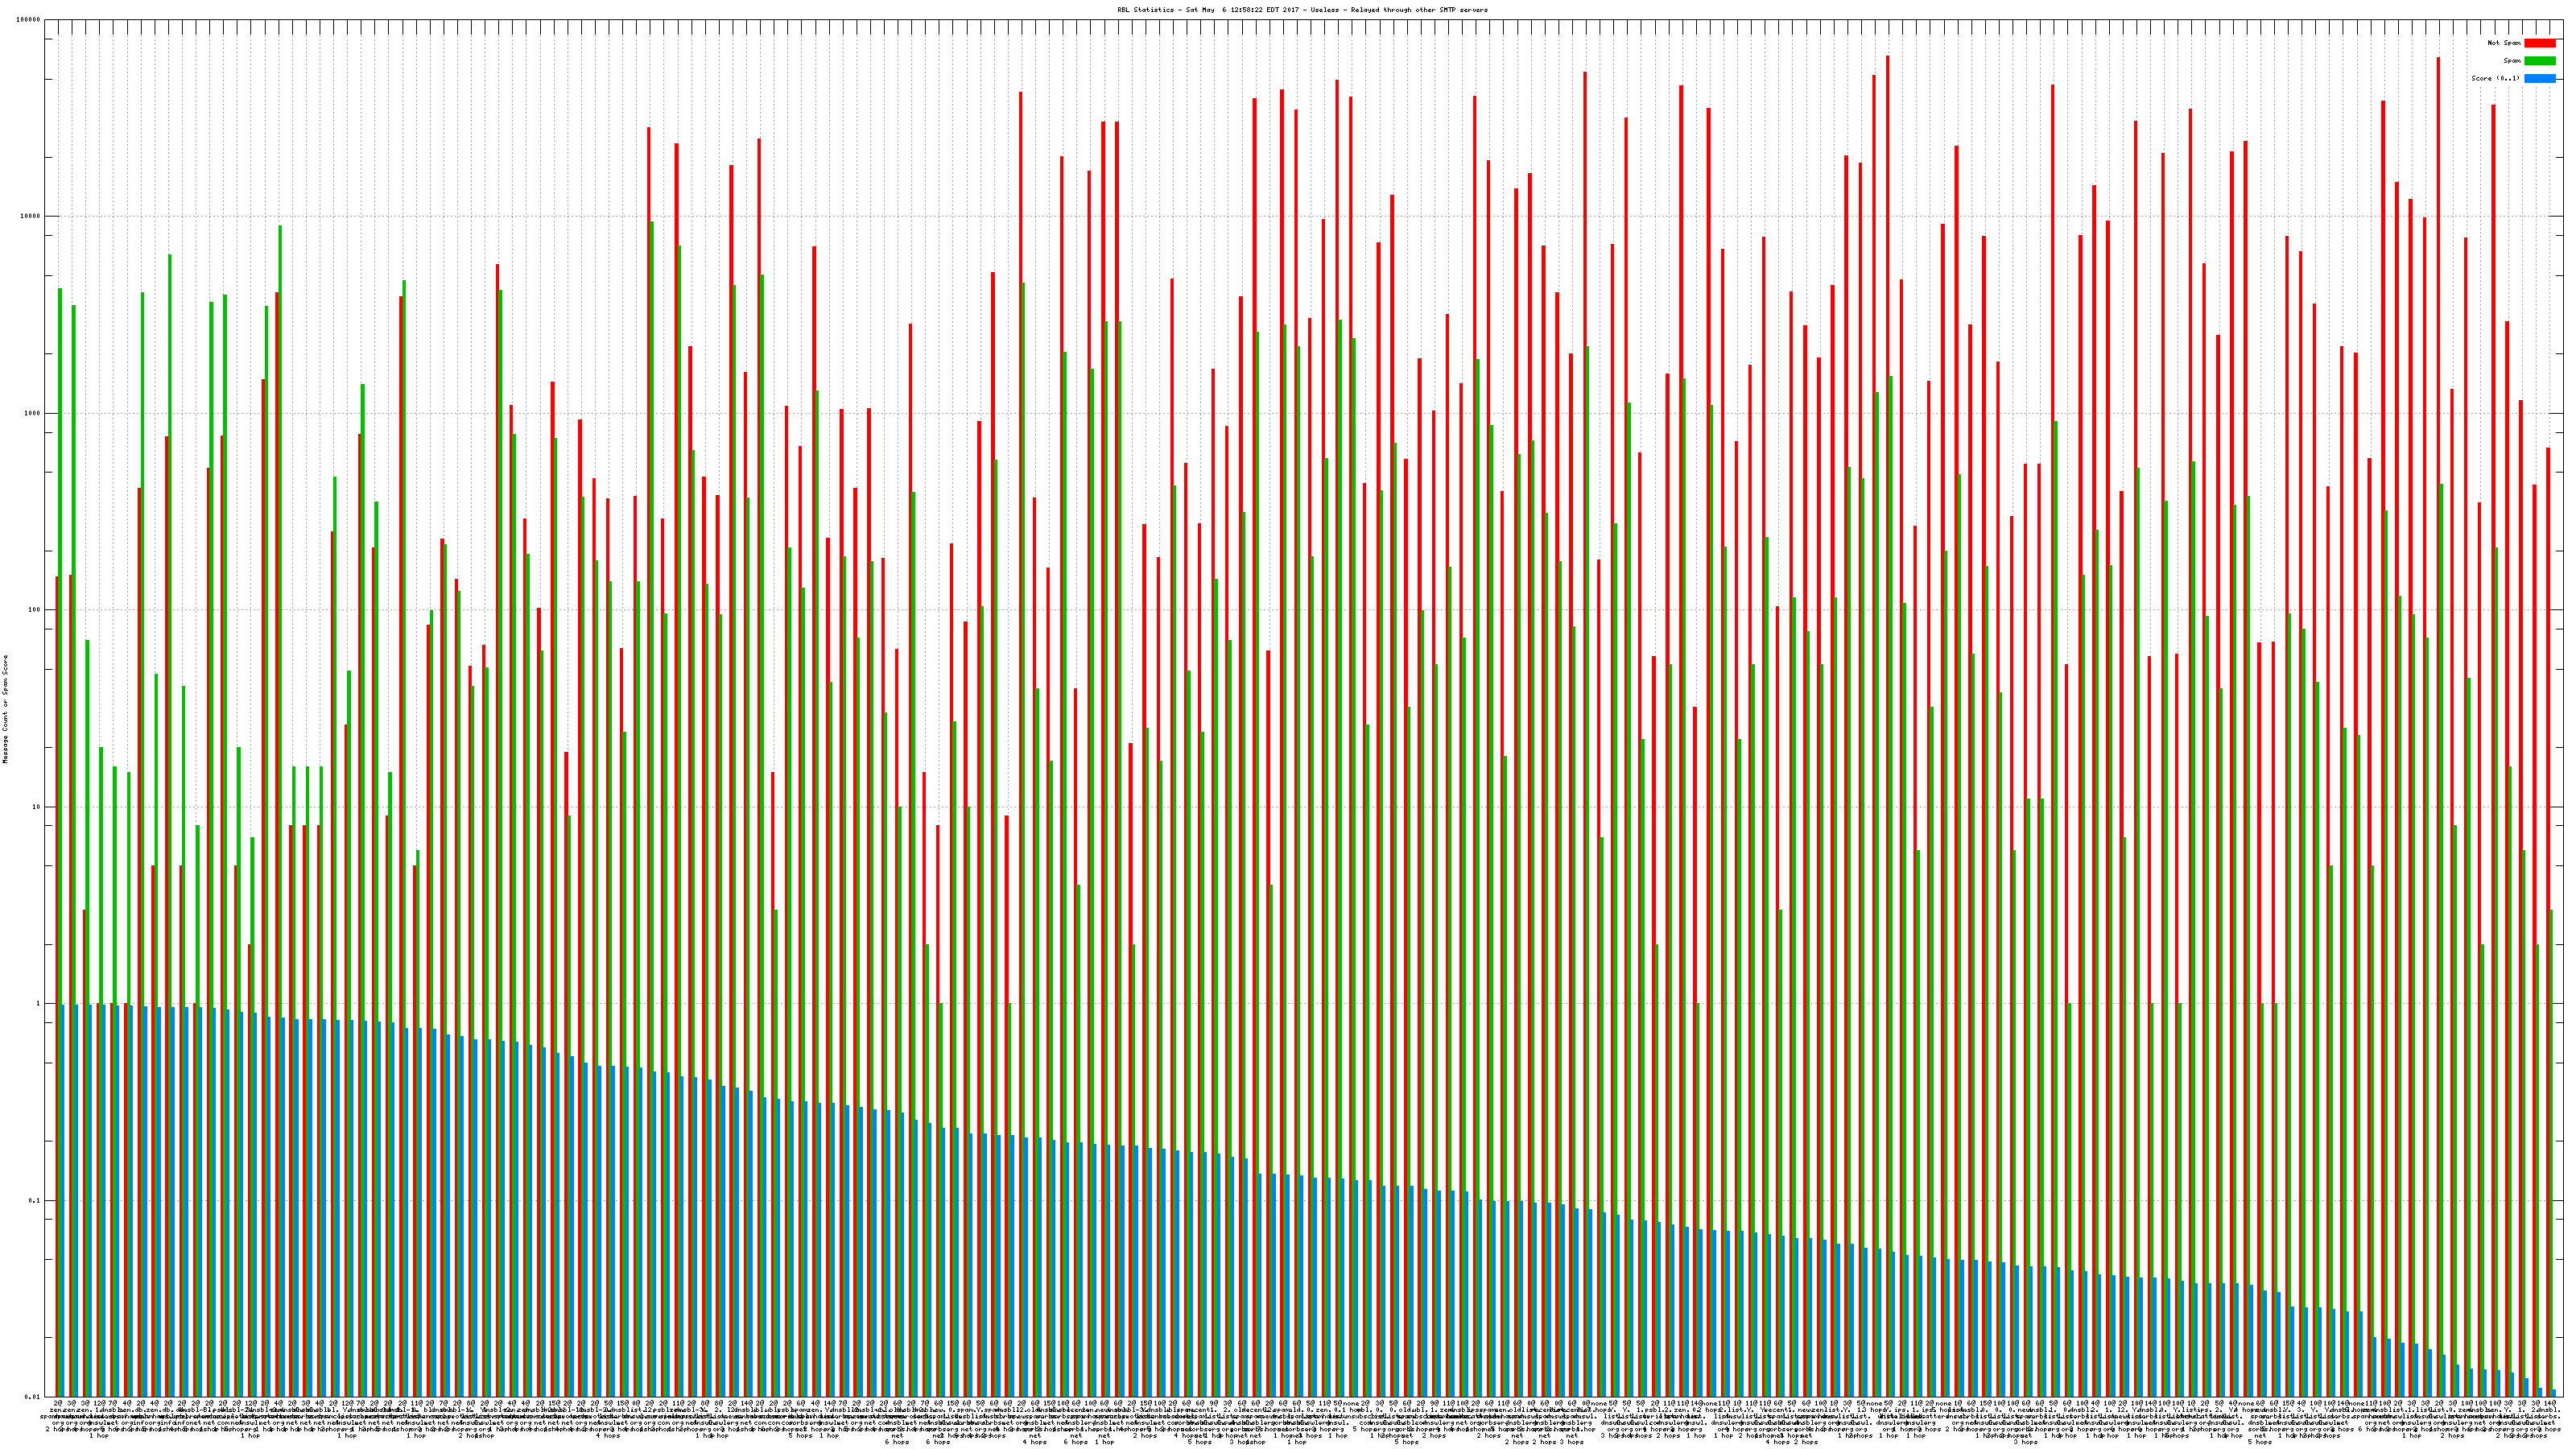Click the 1 y-axis tick label
The height and width of the screenshot is (1449, 2576).
tap(38, 1004)
